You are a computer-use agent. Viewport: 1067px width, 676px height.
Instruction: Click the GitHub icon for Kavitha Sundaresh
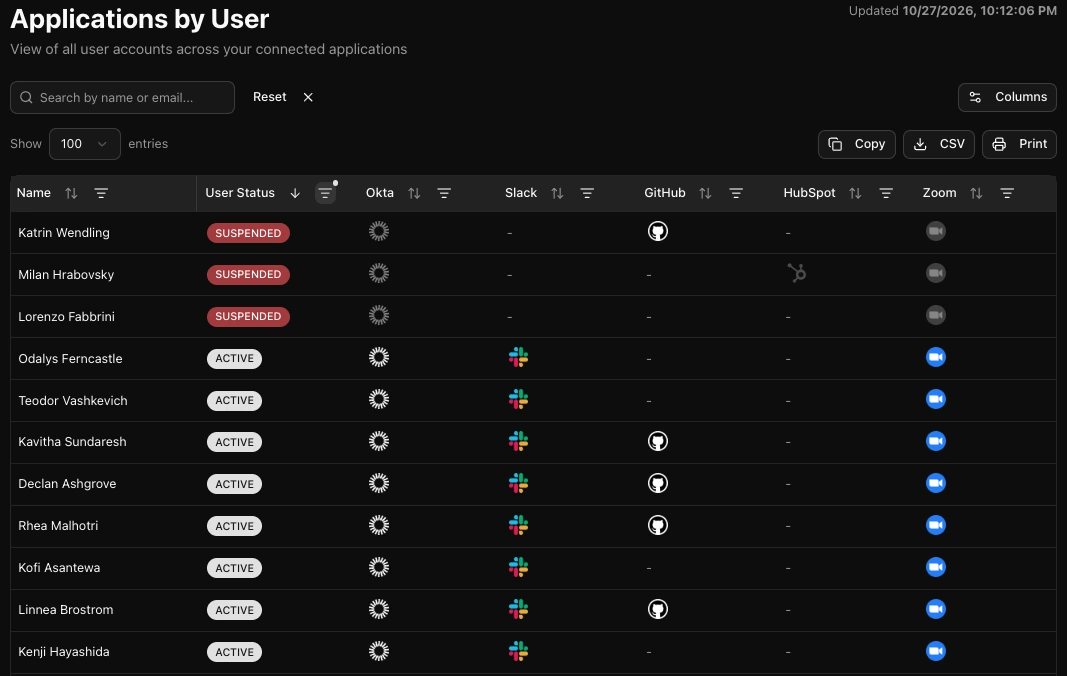(657, 441)
